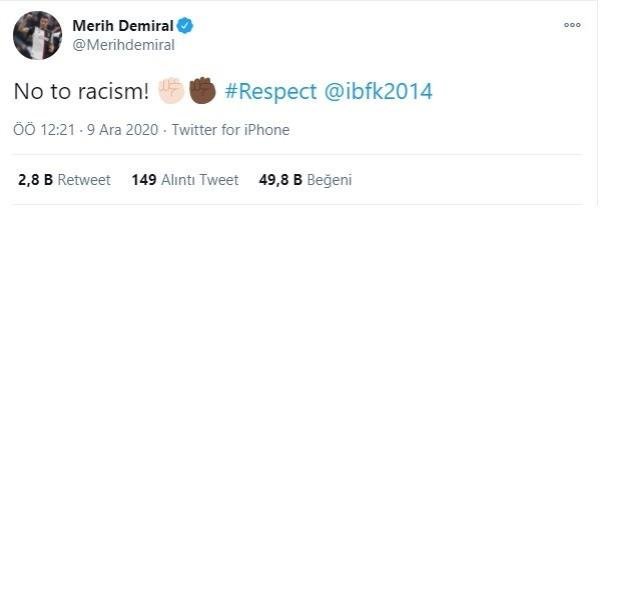Select the "No to racism!" tweet text

coord(81,92)
